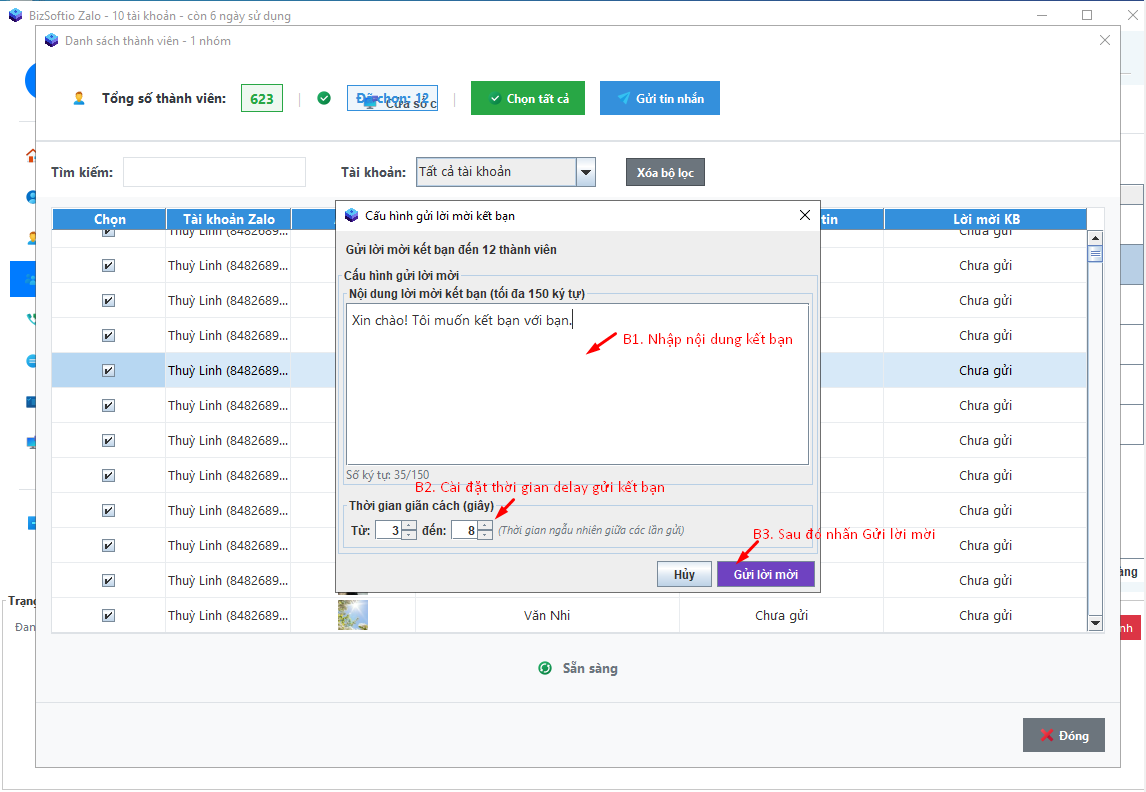Viewport: 1146px width, 792px height.
Task: Uncheck the checkbox in the highlighted row
Action: (108, 370)
